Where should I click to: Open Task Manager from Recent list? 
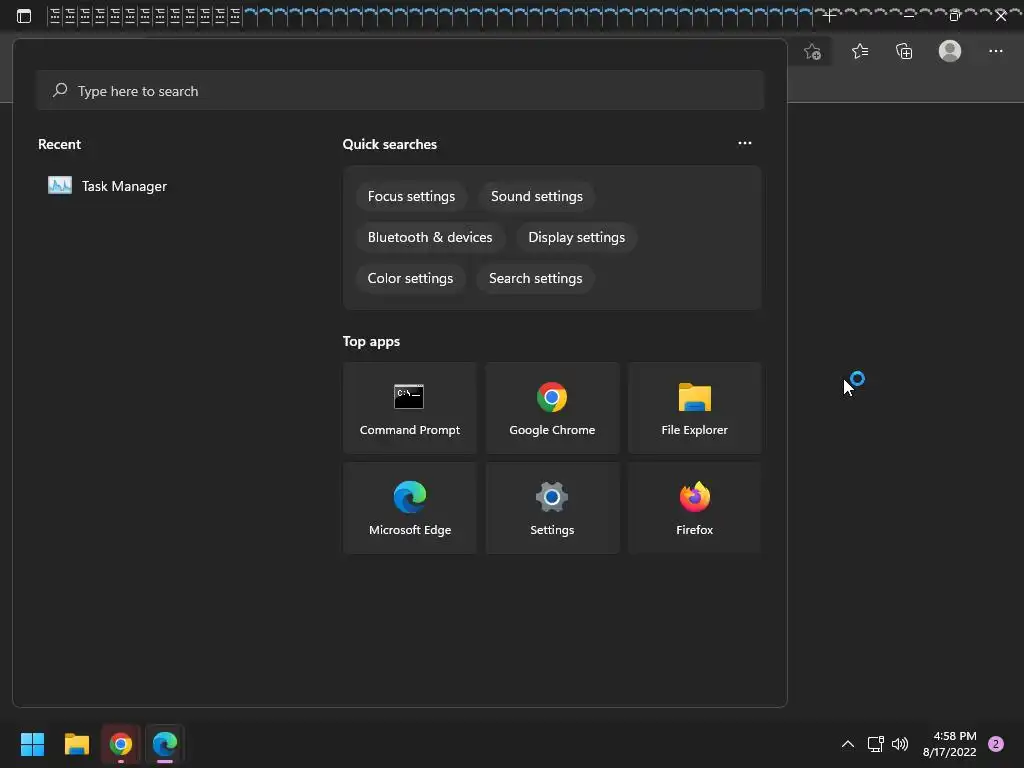[108, 186]
